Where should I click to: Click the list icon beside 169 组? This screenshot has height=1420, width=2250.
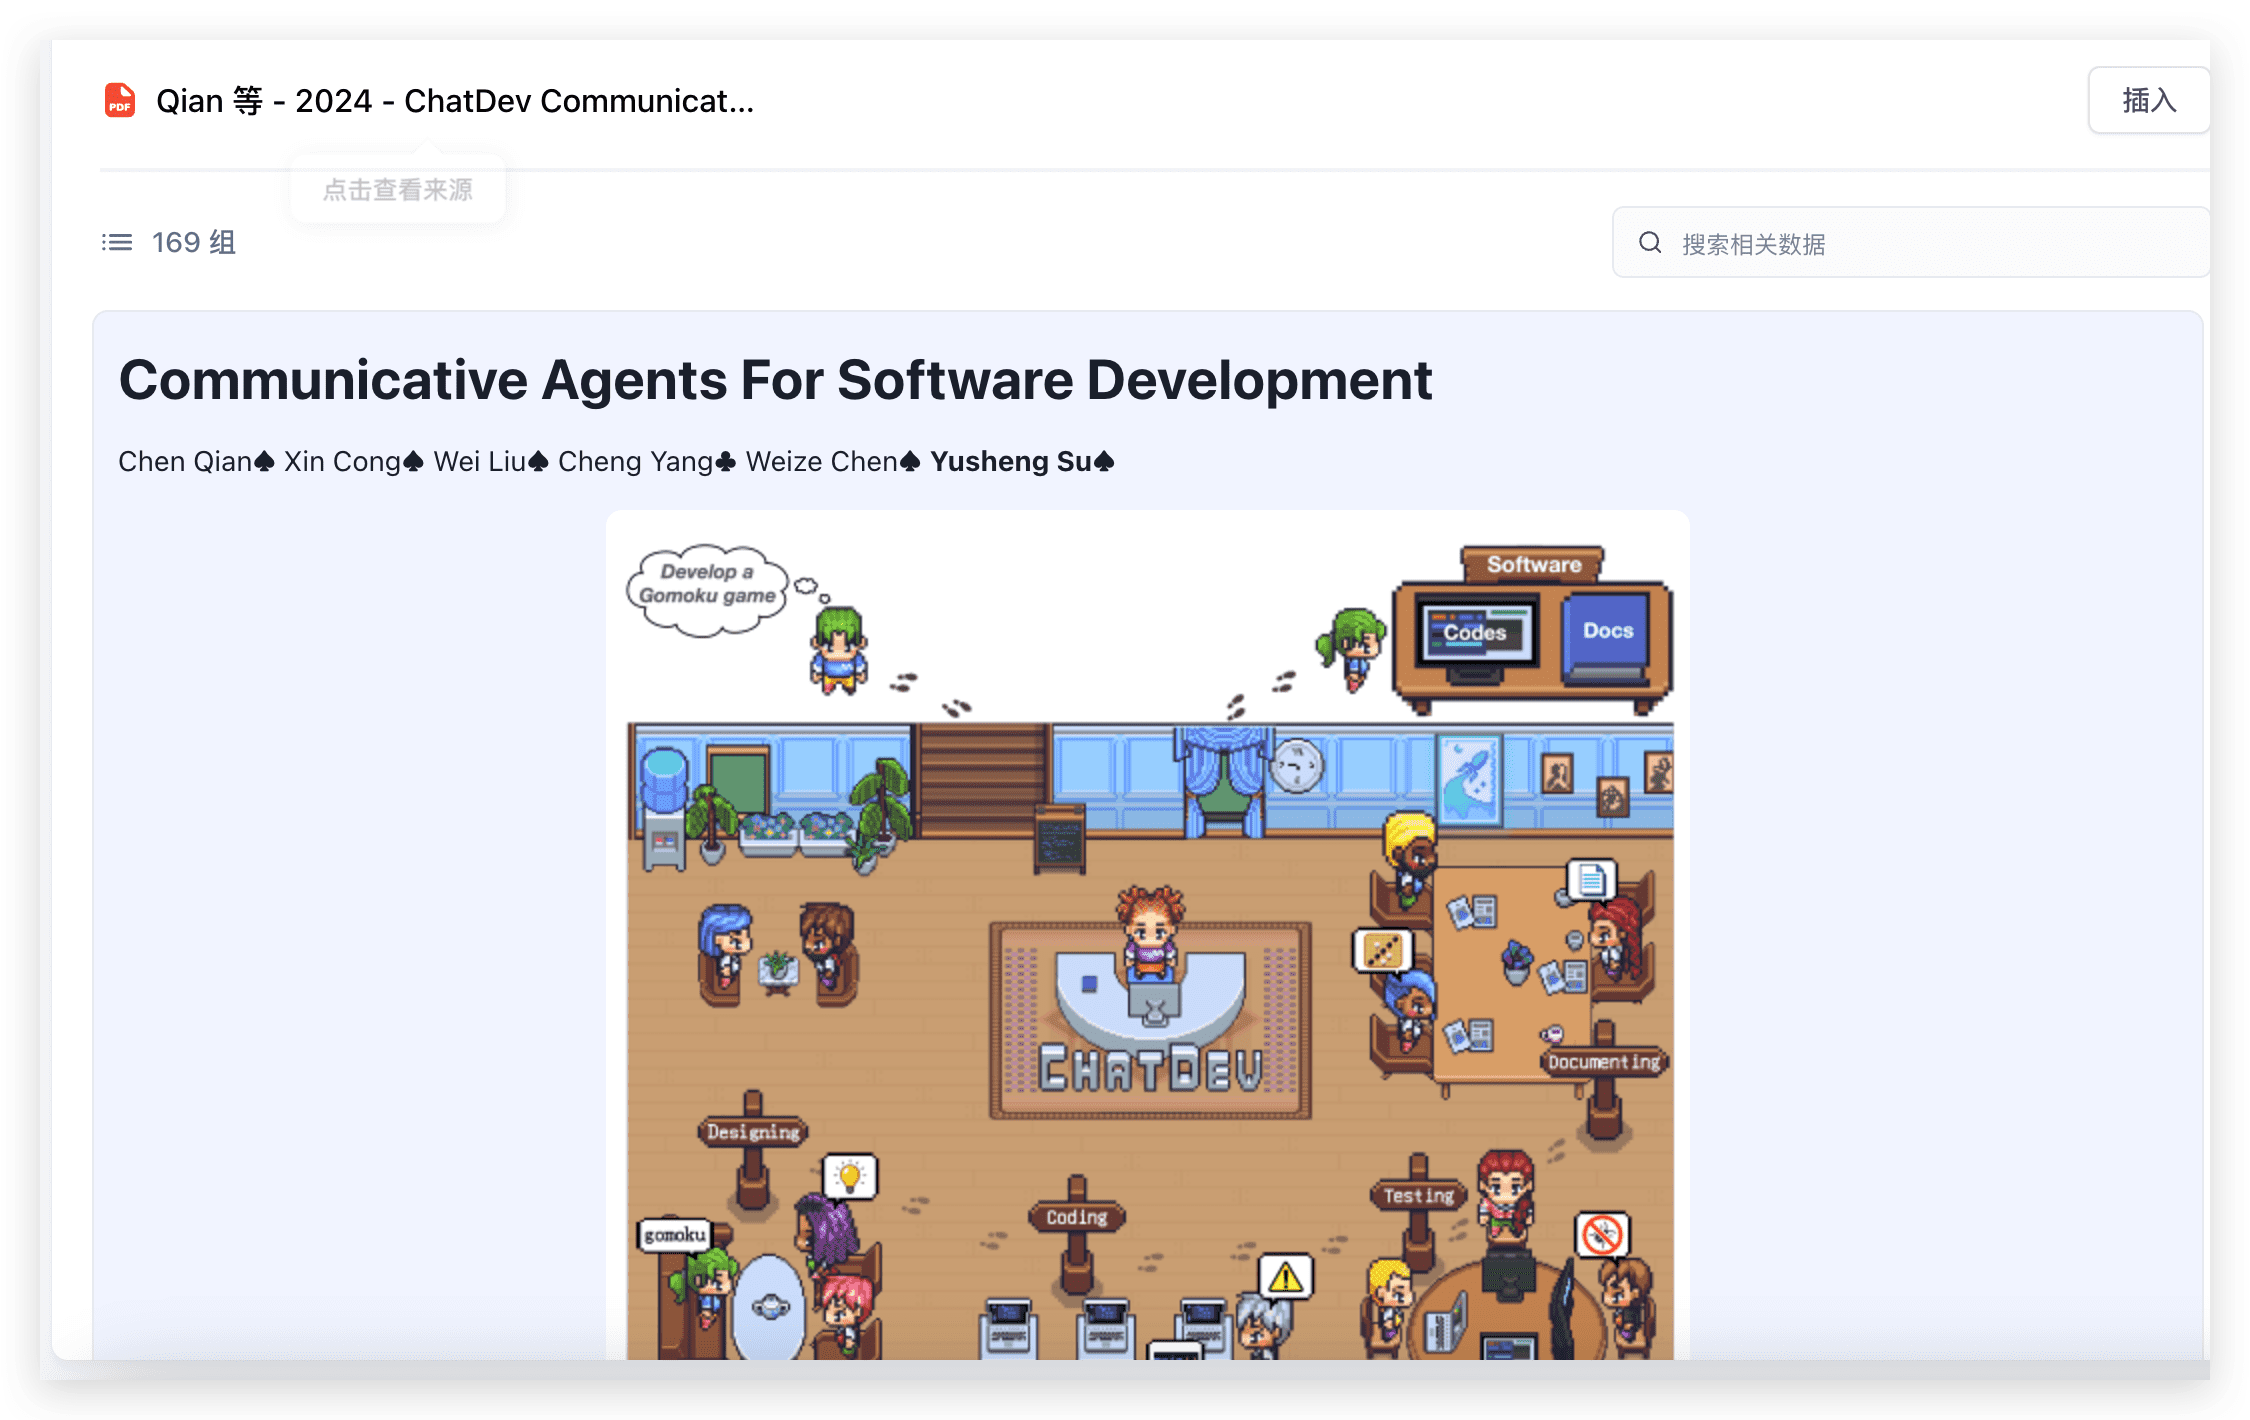(117, 242)
